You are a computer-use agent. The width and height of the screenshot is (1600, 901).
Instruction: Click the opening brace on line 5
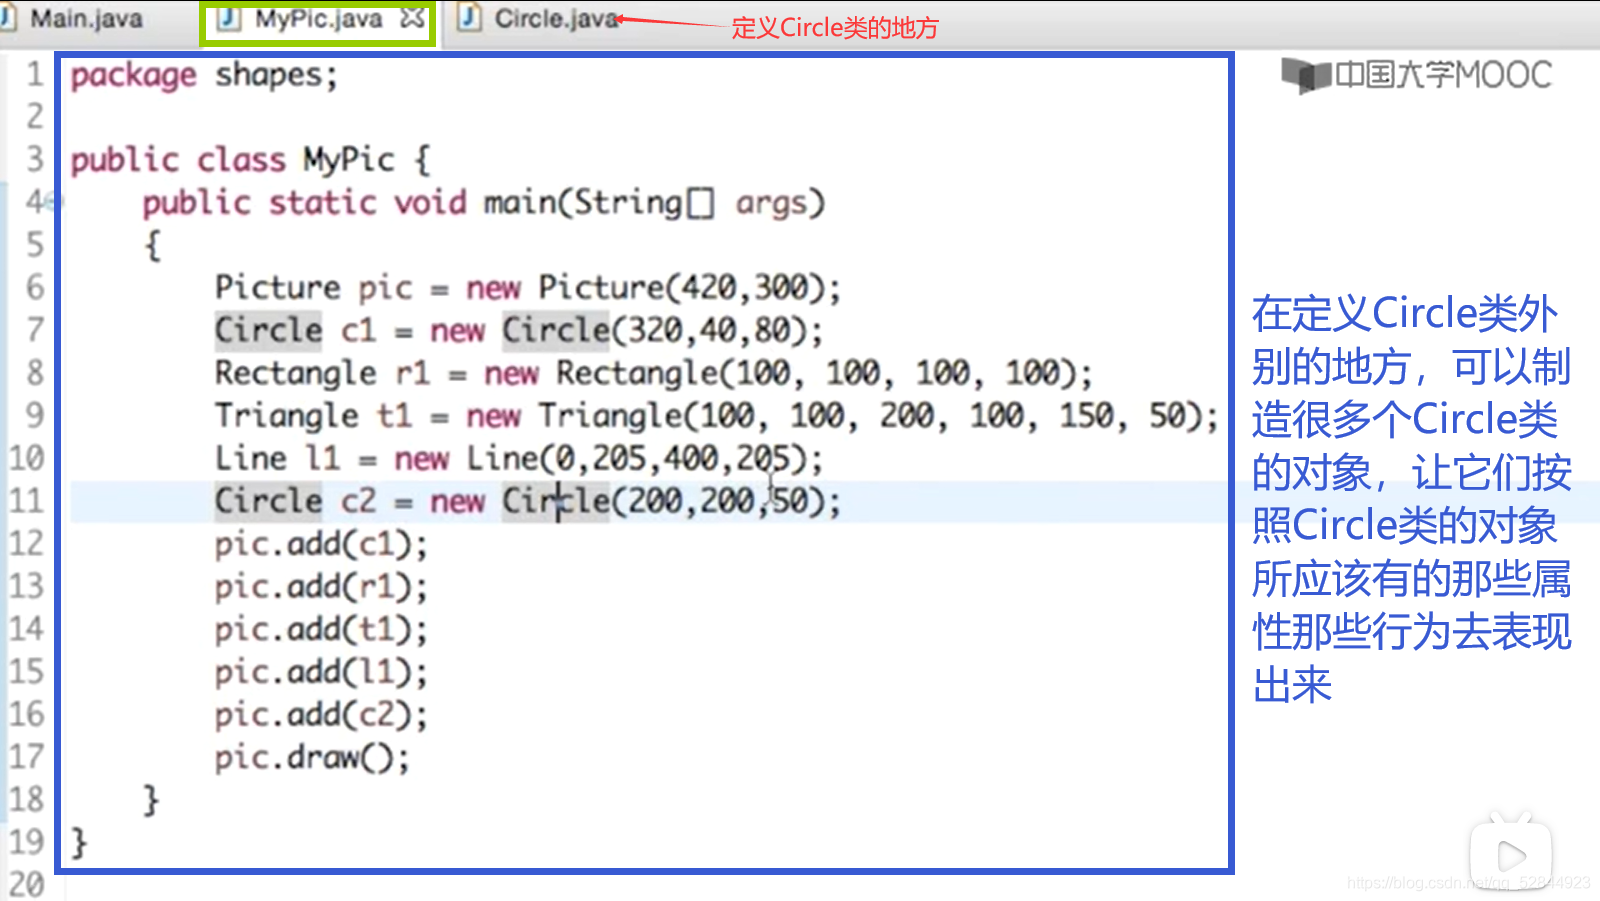[x=152, y=245]
